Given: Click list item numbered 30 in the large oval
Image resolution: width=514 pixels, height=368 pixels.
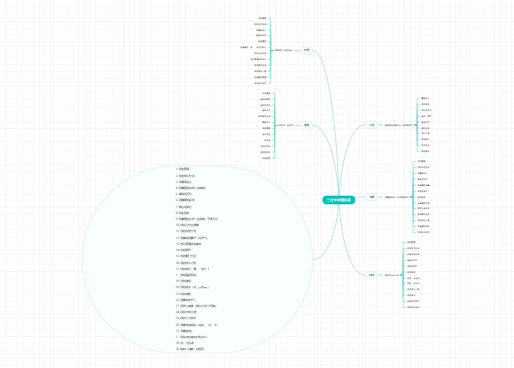Looking at the screenshot, I should (190, 349).
